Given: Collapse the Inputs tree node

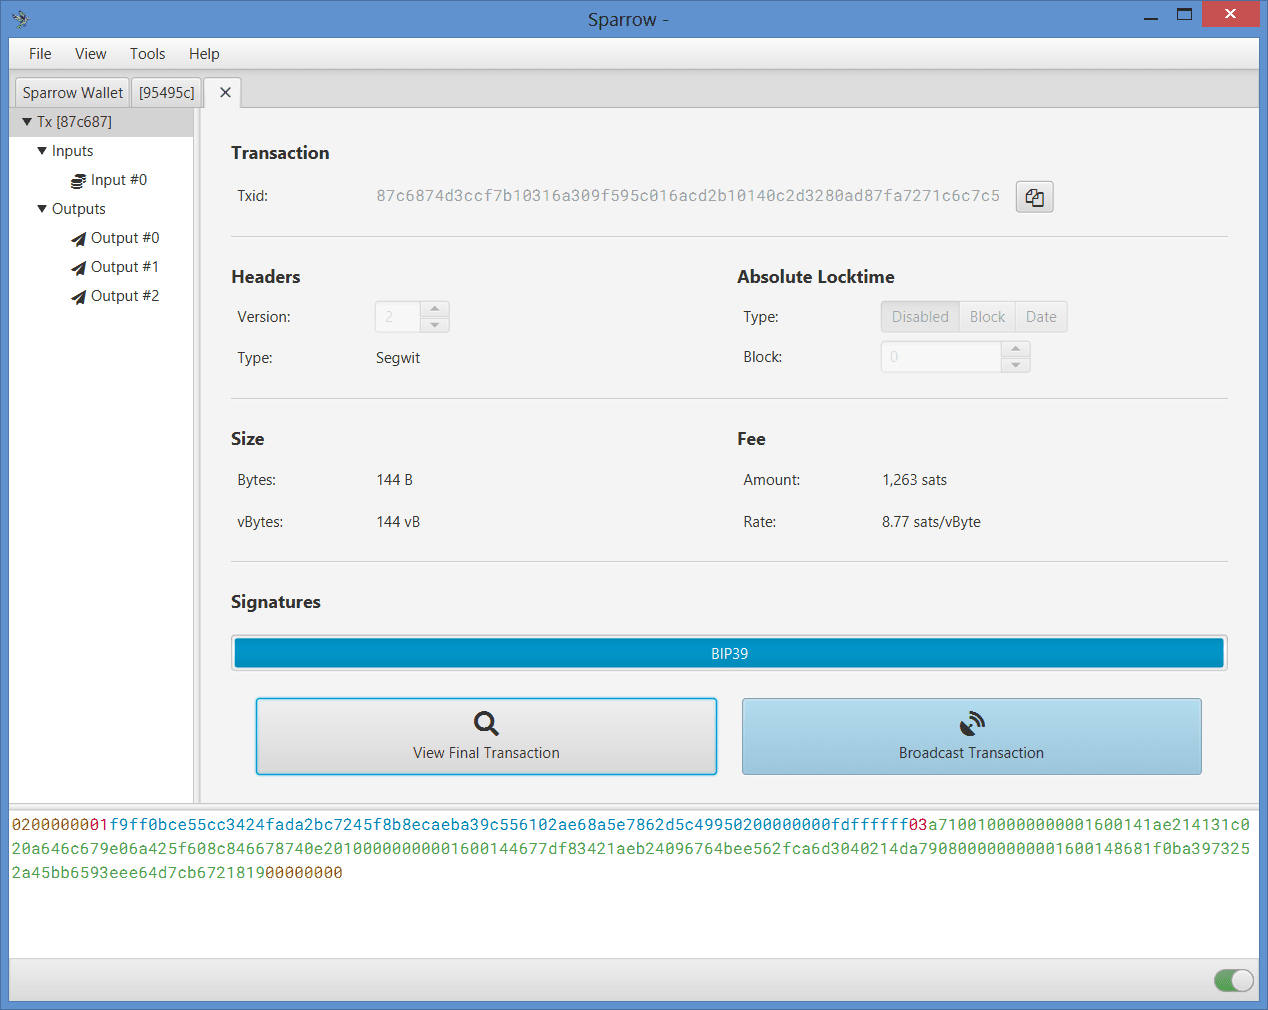Looking at the screenshot, I should point(42,151).
